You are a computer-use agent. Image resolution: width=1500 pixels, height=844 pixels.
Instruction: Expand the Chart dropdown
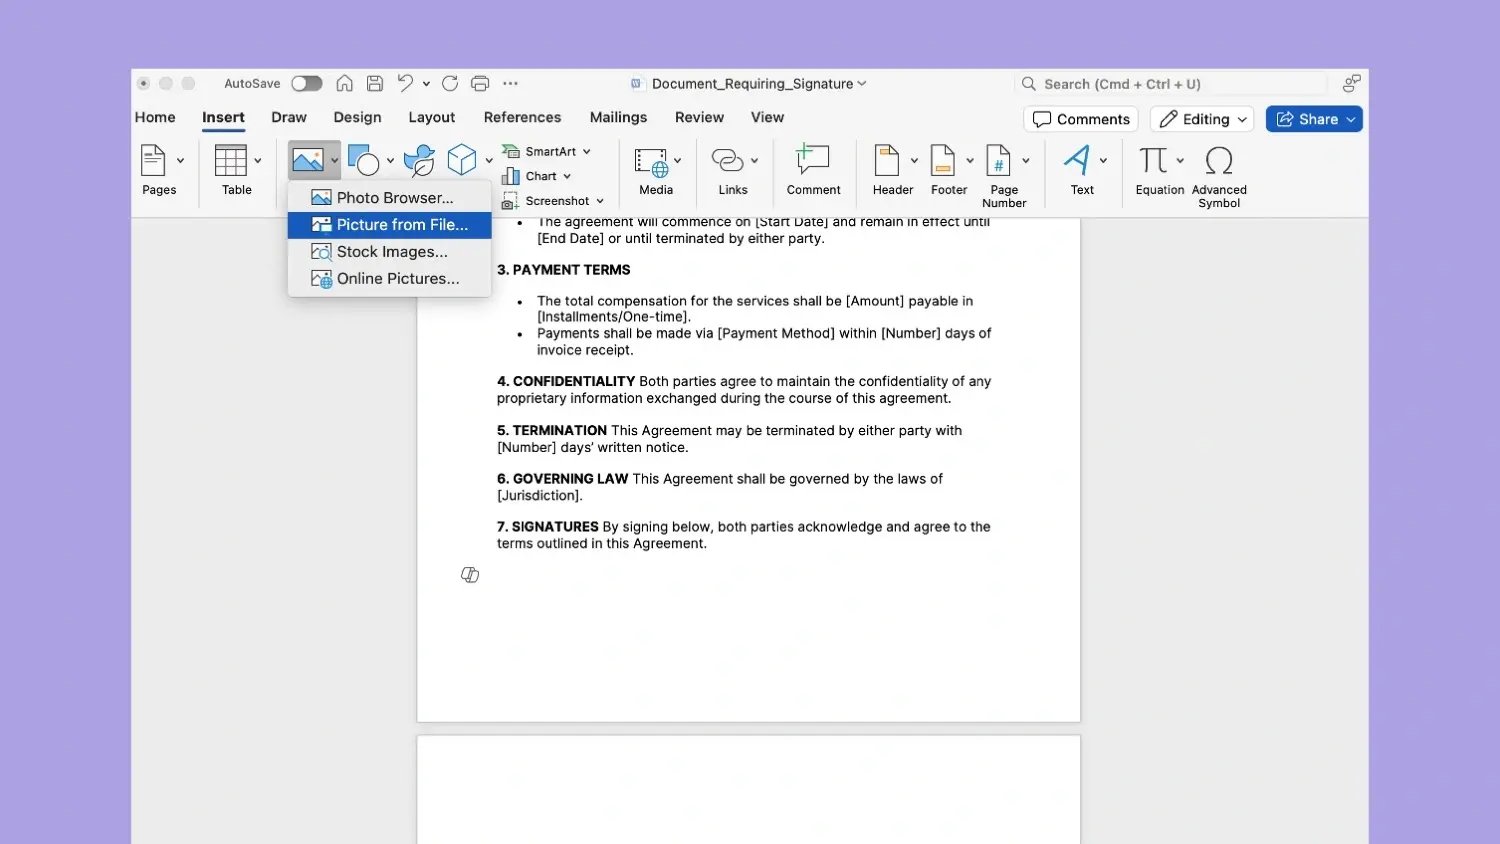coord(567,177)
